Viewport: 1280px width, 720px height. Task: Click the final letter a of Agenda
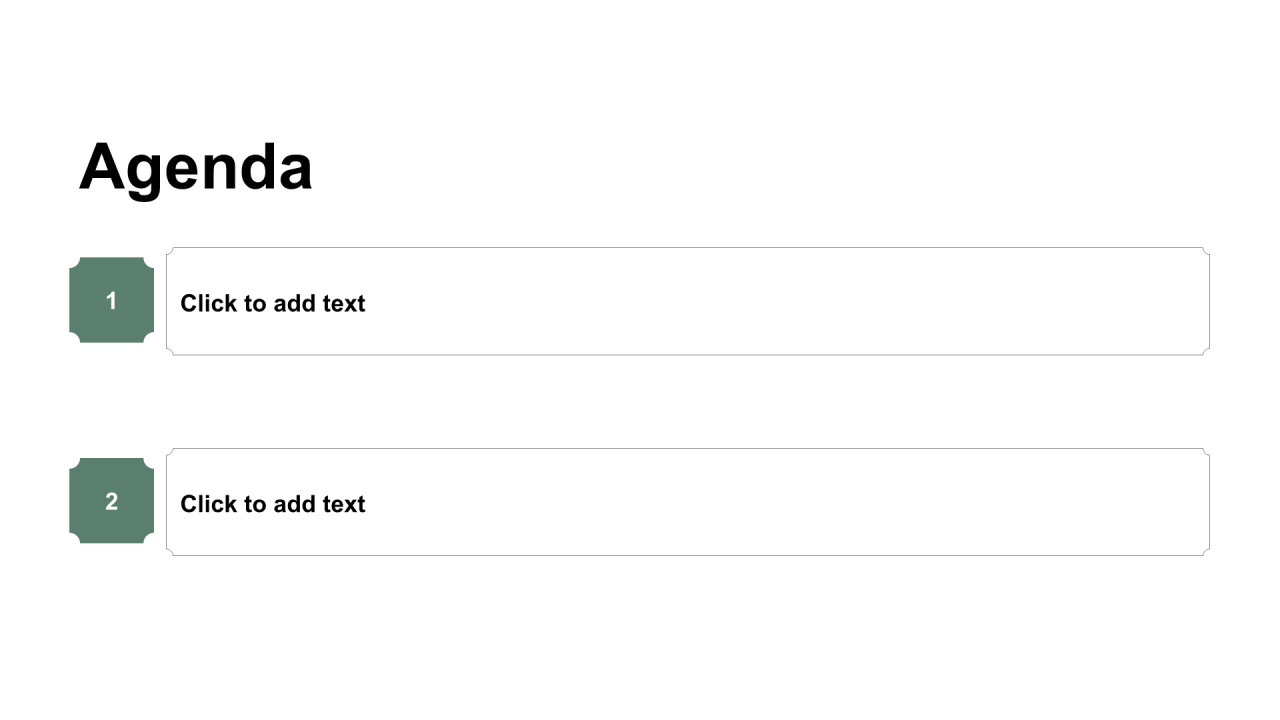click(294, 174)
